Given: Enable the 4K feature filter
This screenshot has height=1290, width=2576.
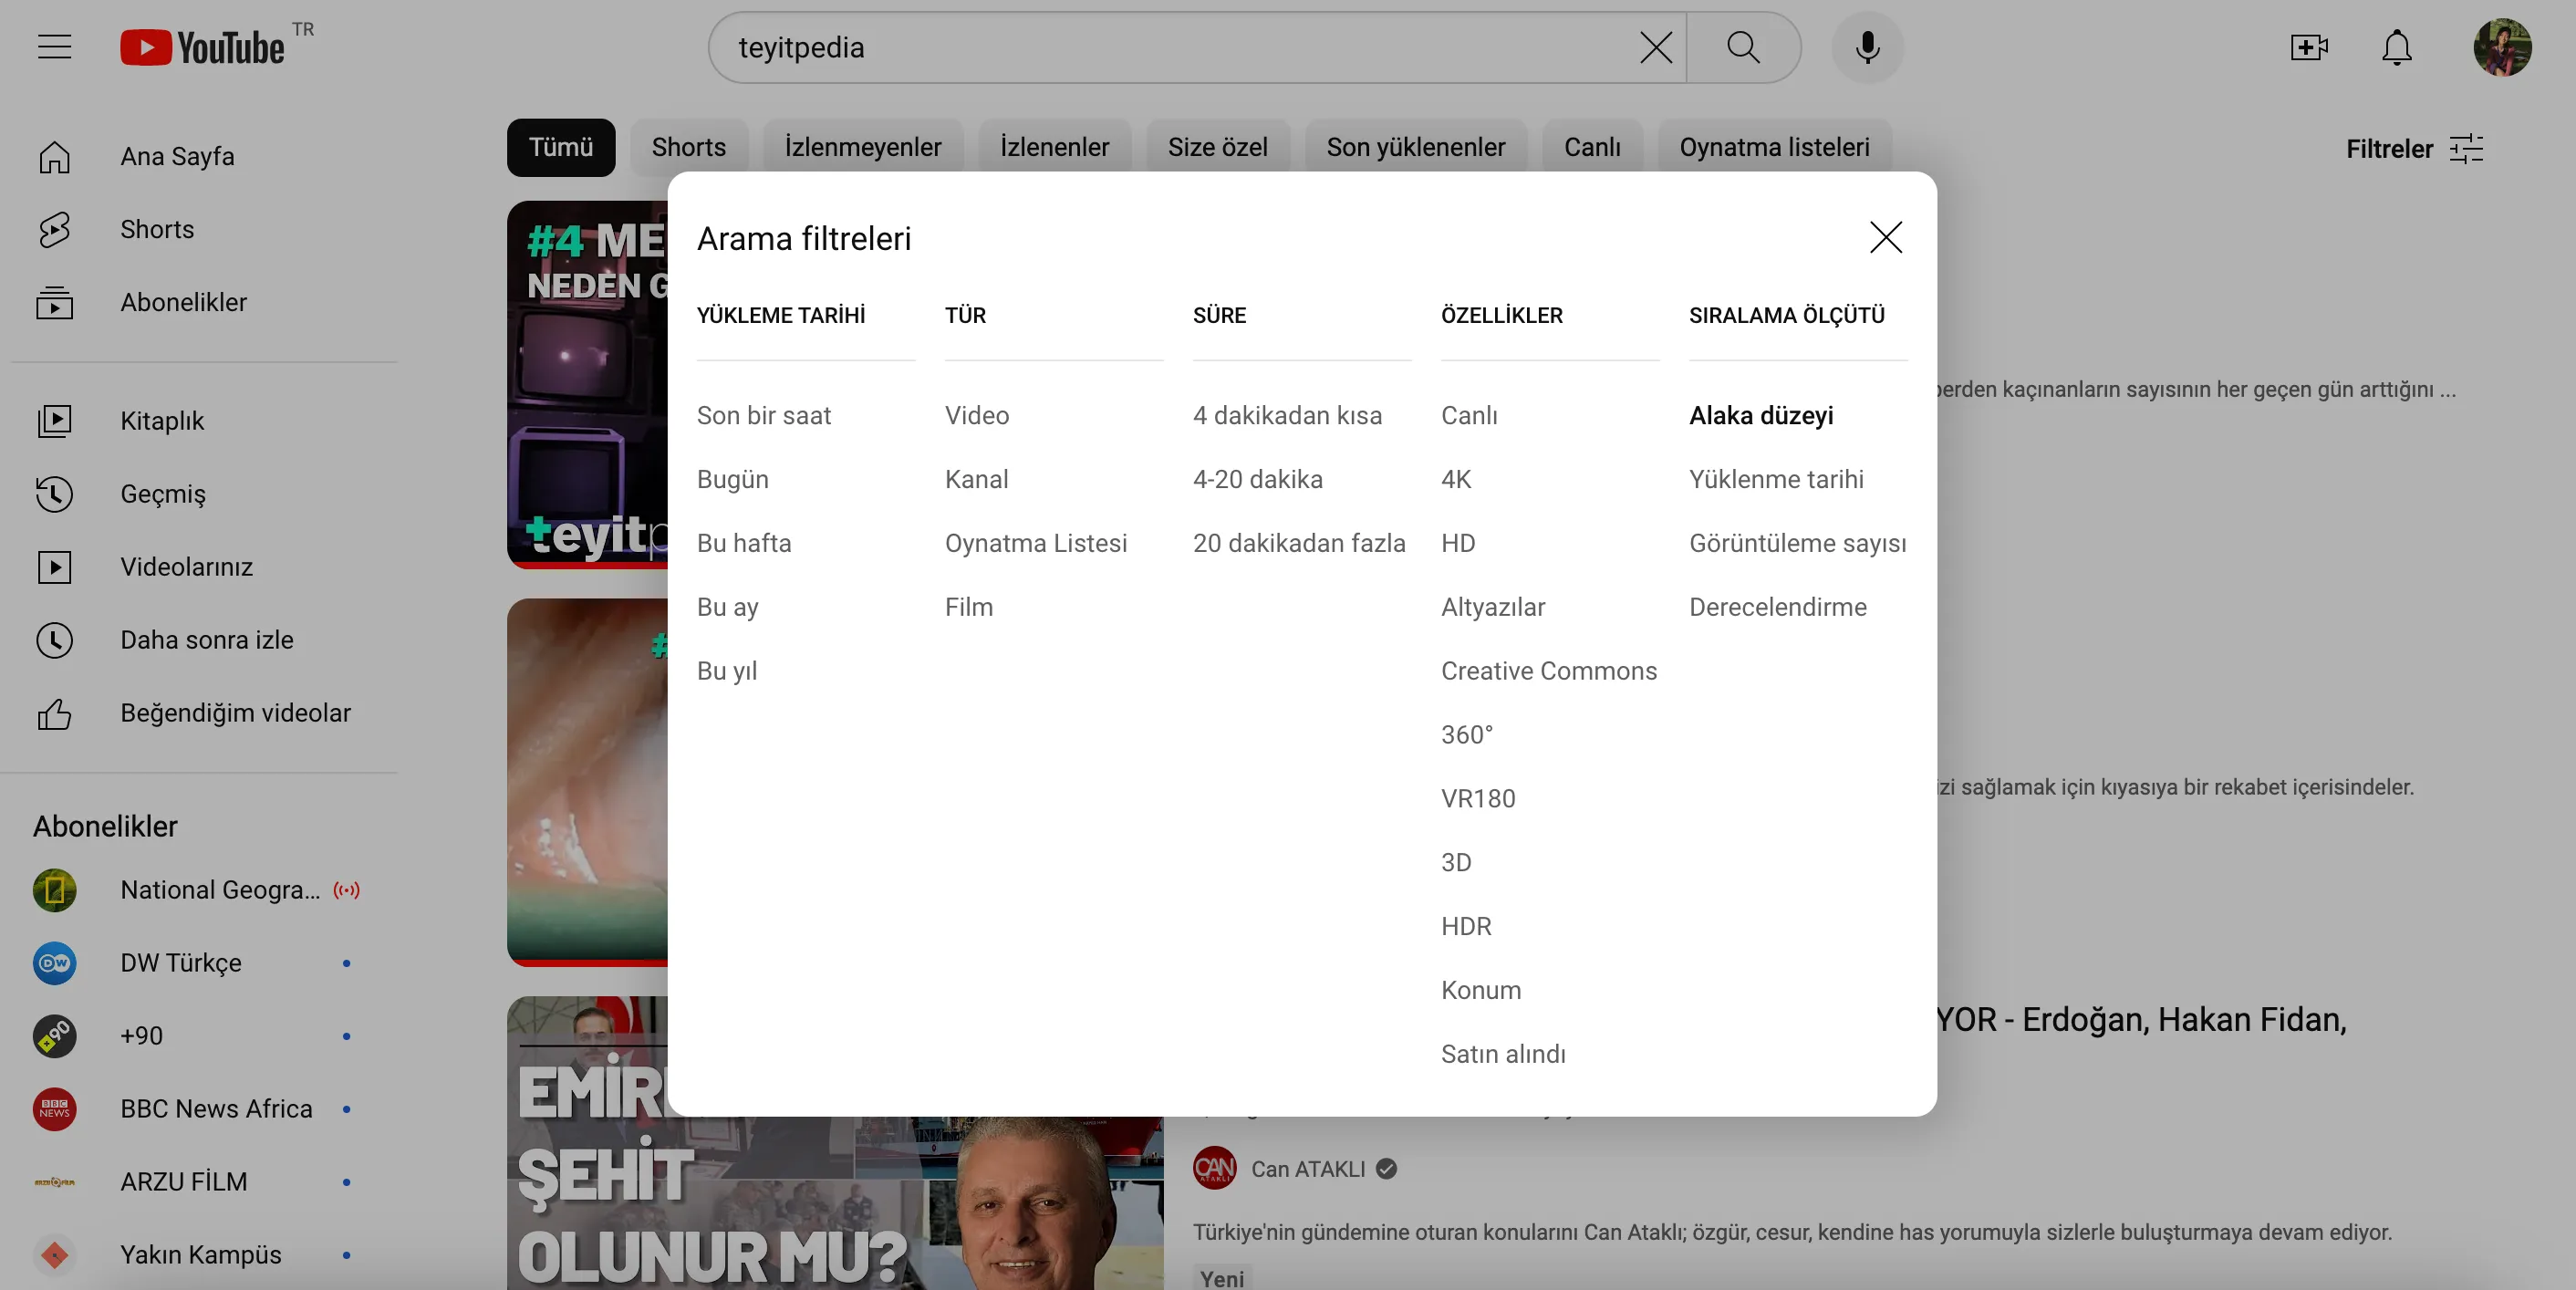Looking at the screenshot, I should coord(1455,479).
